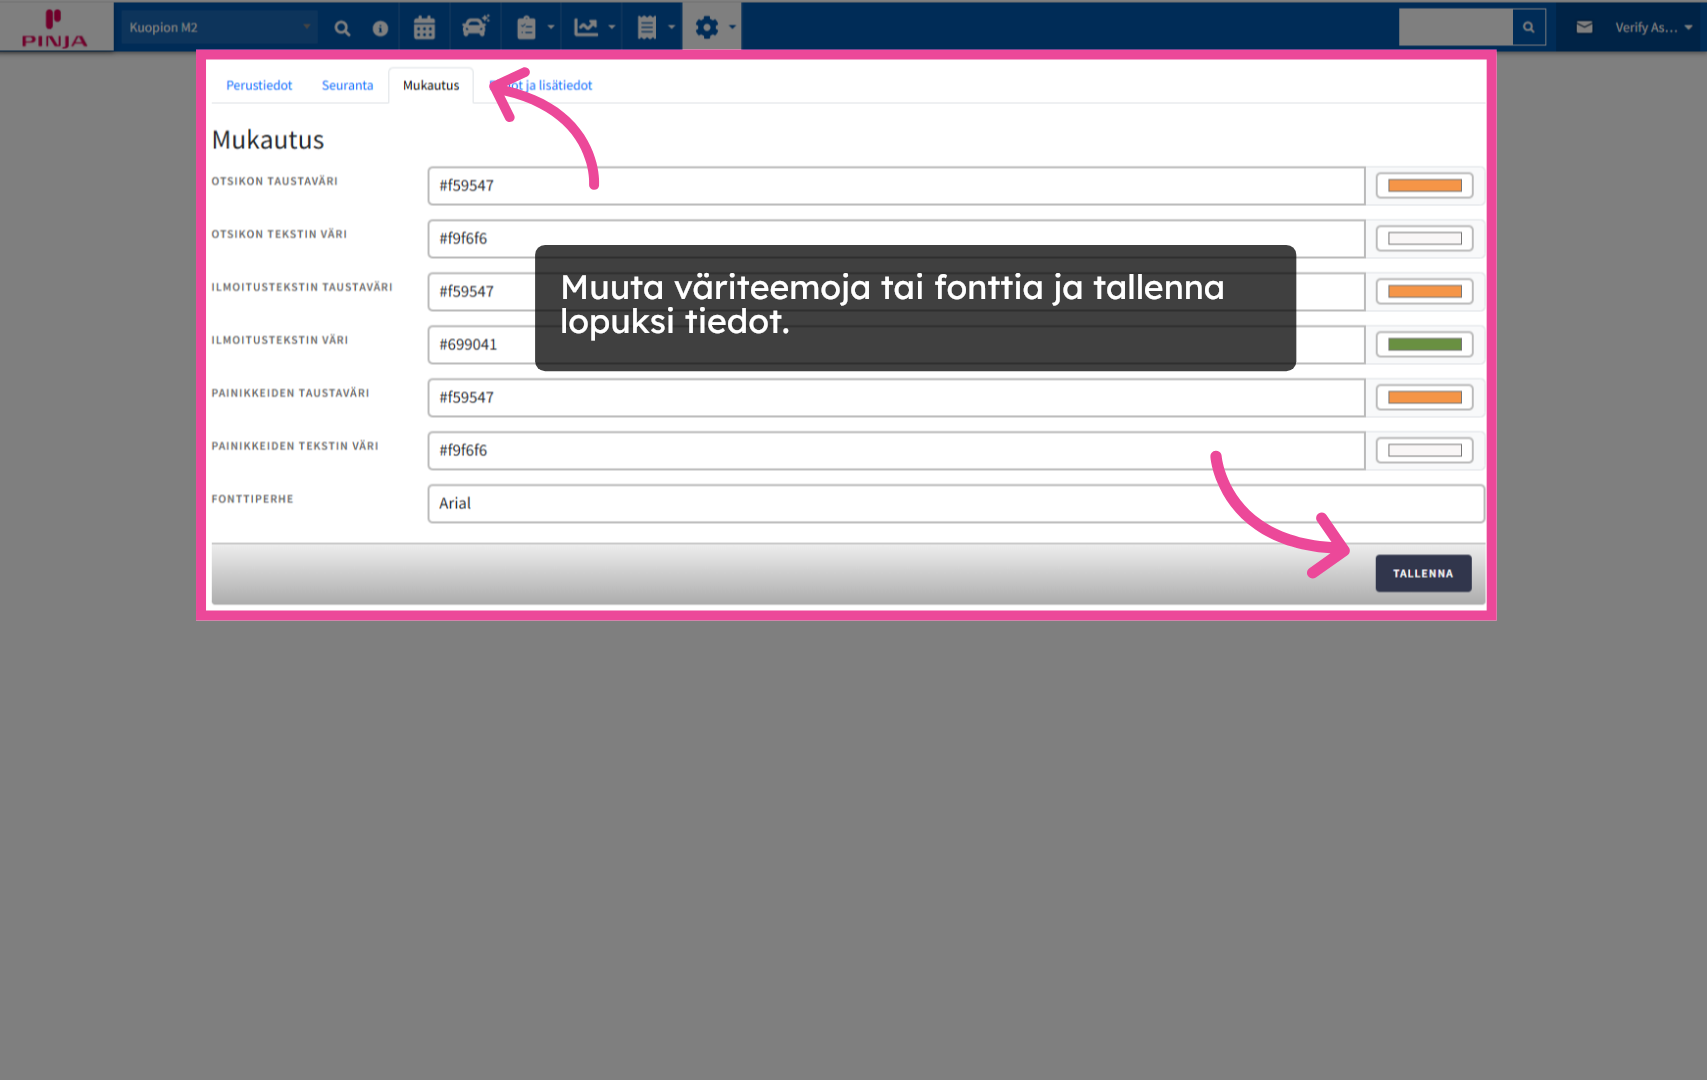Click the Otsikon taustaväri hex input
The height and width of the screenshot is (1080, 1707).
[896, 186]
